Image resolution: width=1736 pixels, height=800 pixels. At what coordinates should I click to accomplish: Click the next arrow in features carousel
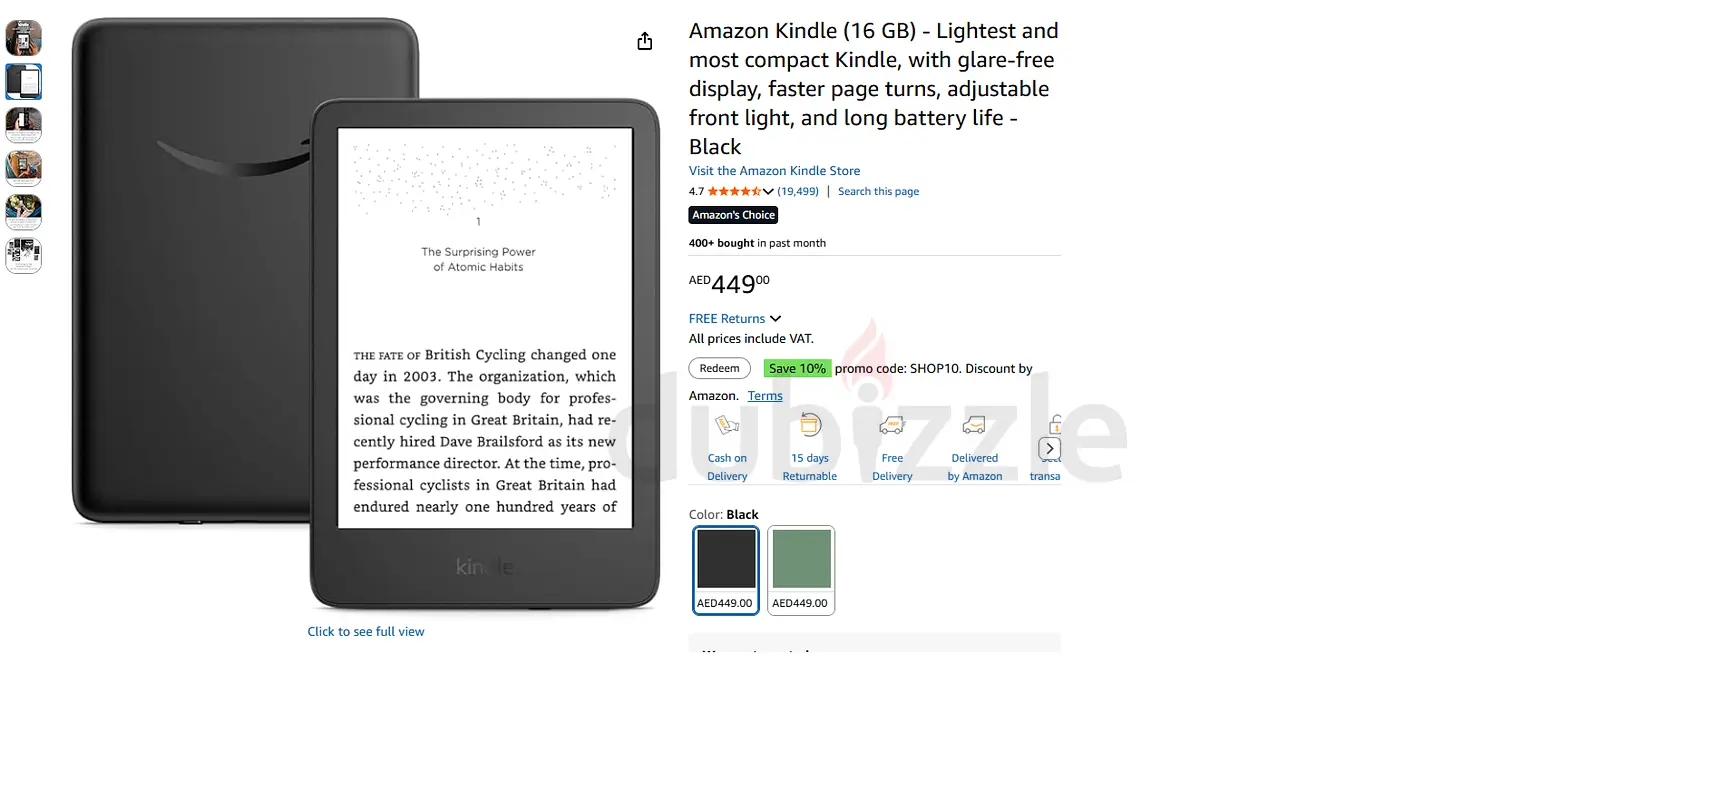point(1049,448)
